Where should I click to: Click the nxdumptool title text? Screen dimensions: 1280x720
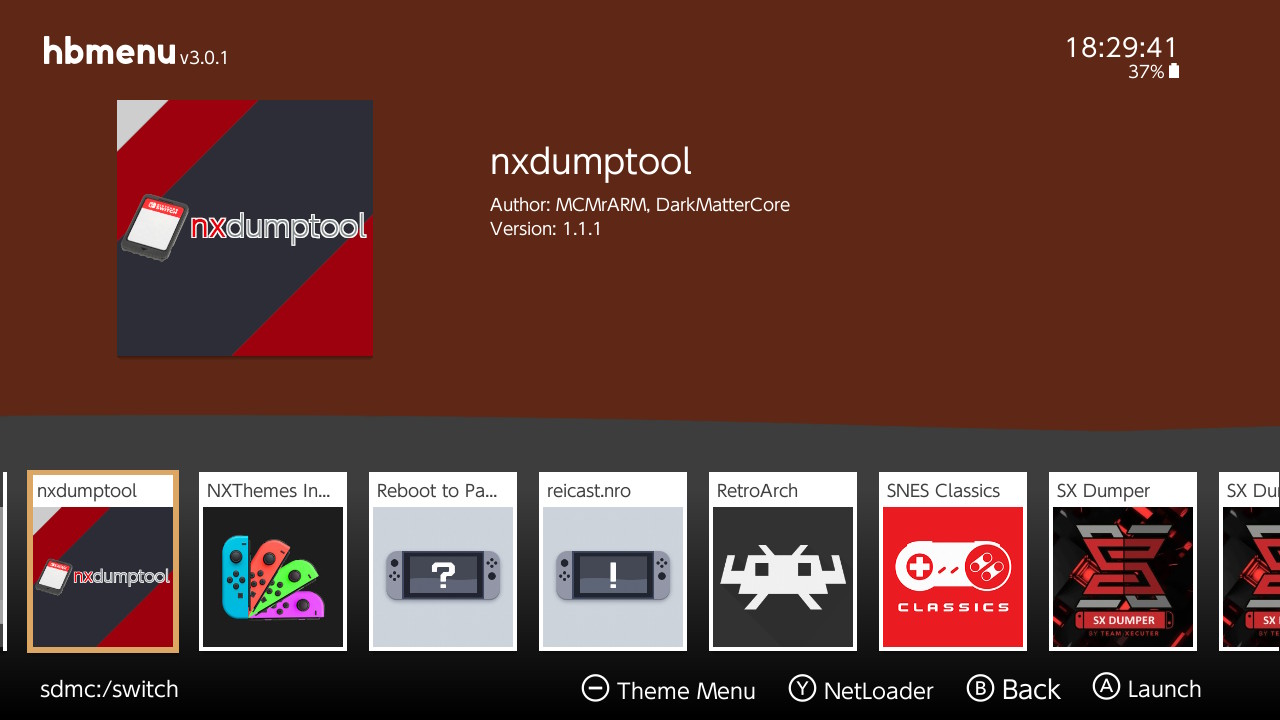tap(590, 161)
